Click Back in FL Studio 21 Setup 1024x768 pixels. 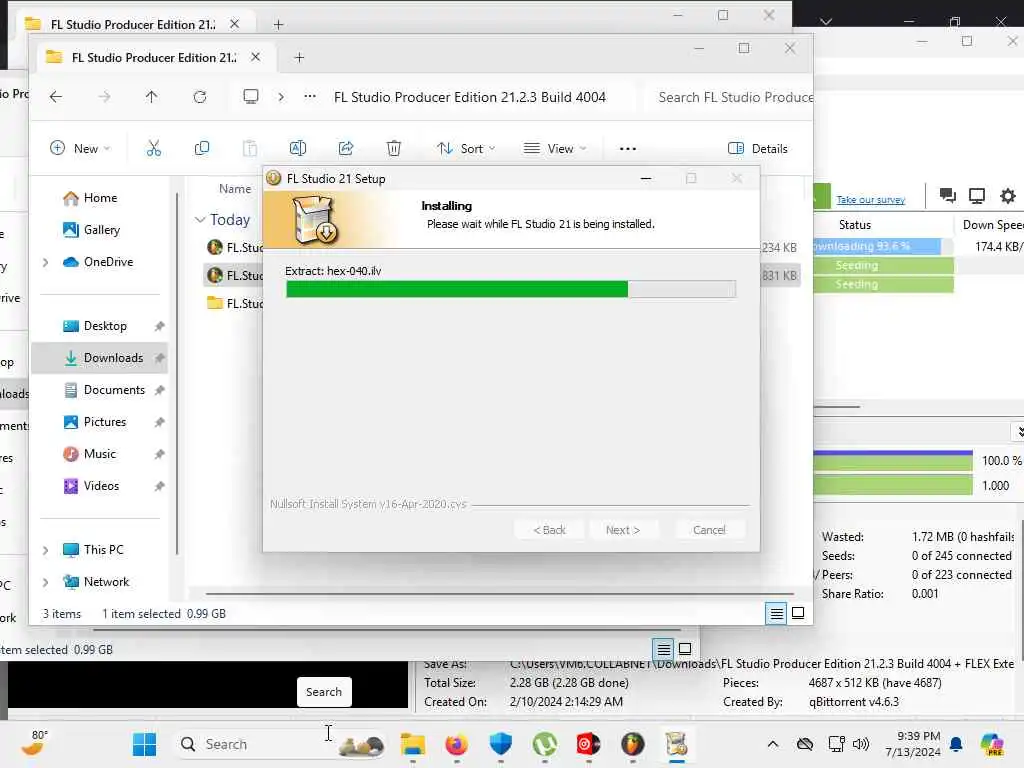pos(549,530)
